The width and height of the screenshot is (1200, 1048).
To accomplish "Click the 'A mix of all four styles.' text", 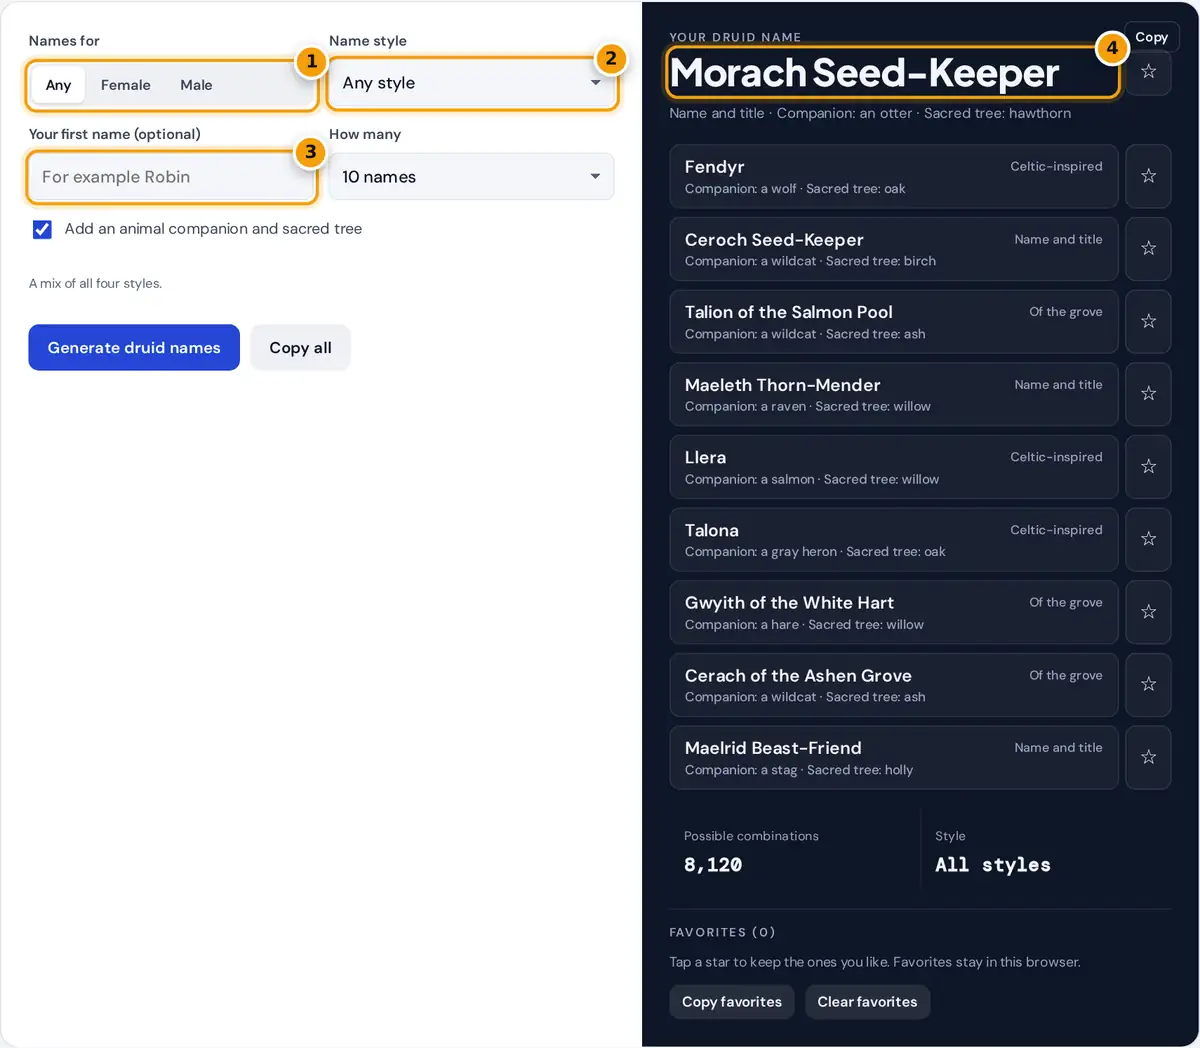I will [x=95, y=284].
